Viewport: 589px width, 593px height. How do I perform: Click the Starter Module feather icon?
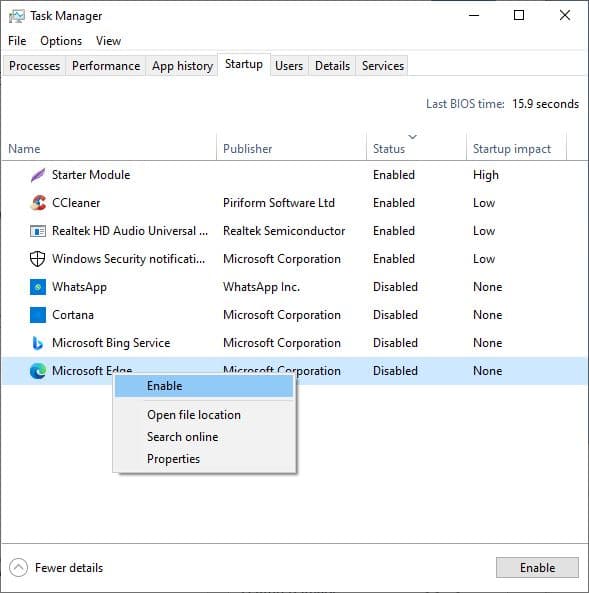click(x=38, y=175)
